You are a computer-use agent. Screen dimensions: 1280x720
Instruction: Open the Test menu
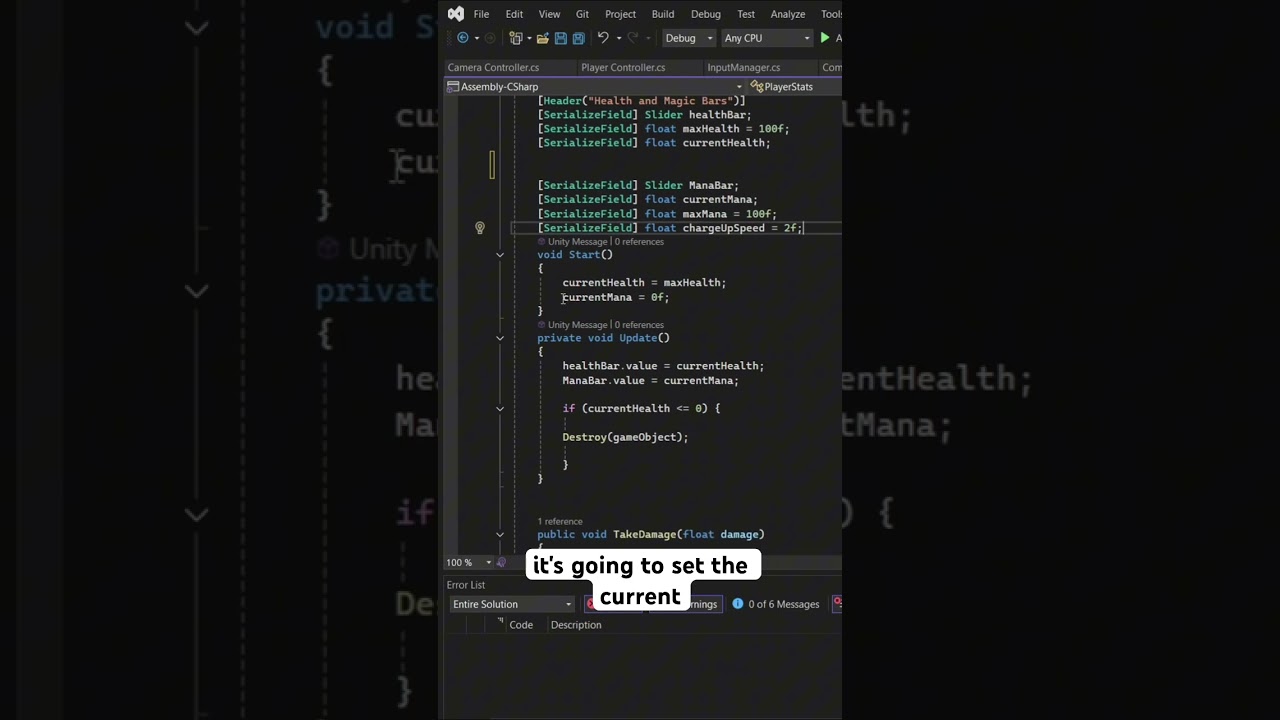pos(746,14)
